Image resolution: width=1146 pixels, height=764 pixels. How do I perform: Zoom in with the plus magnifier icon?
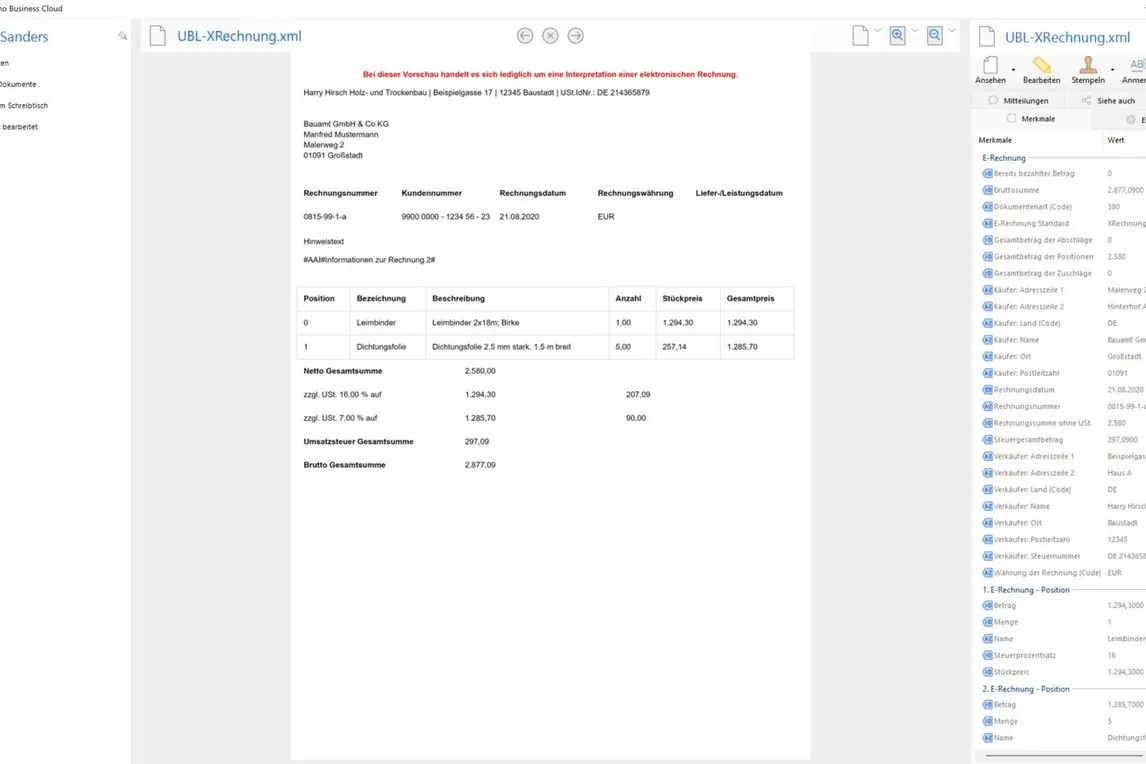[x=898, y=35]
